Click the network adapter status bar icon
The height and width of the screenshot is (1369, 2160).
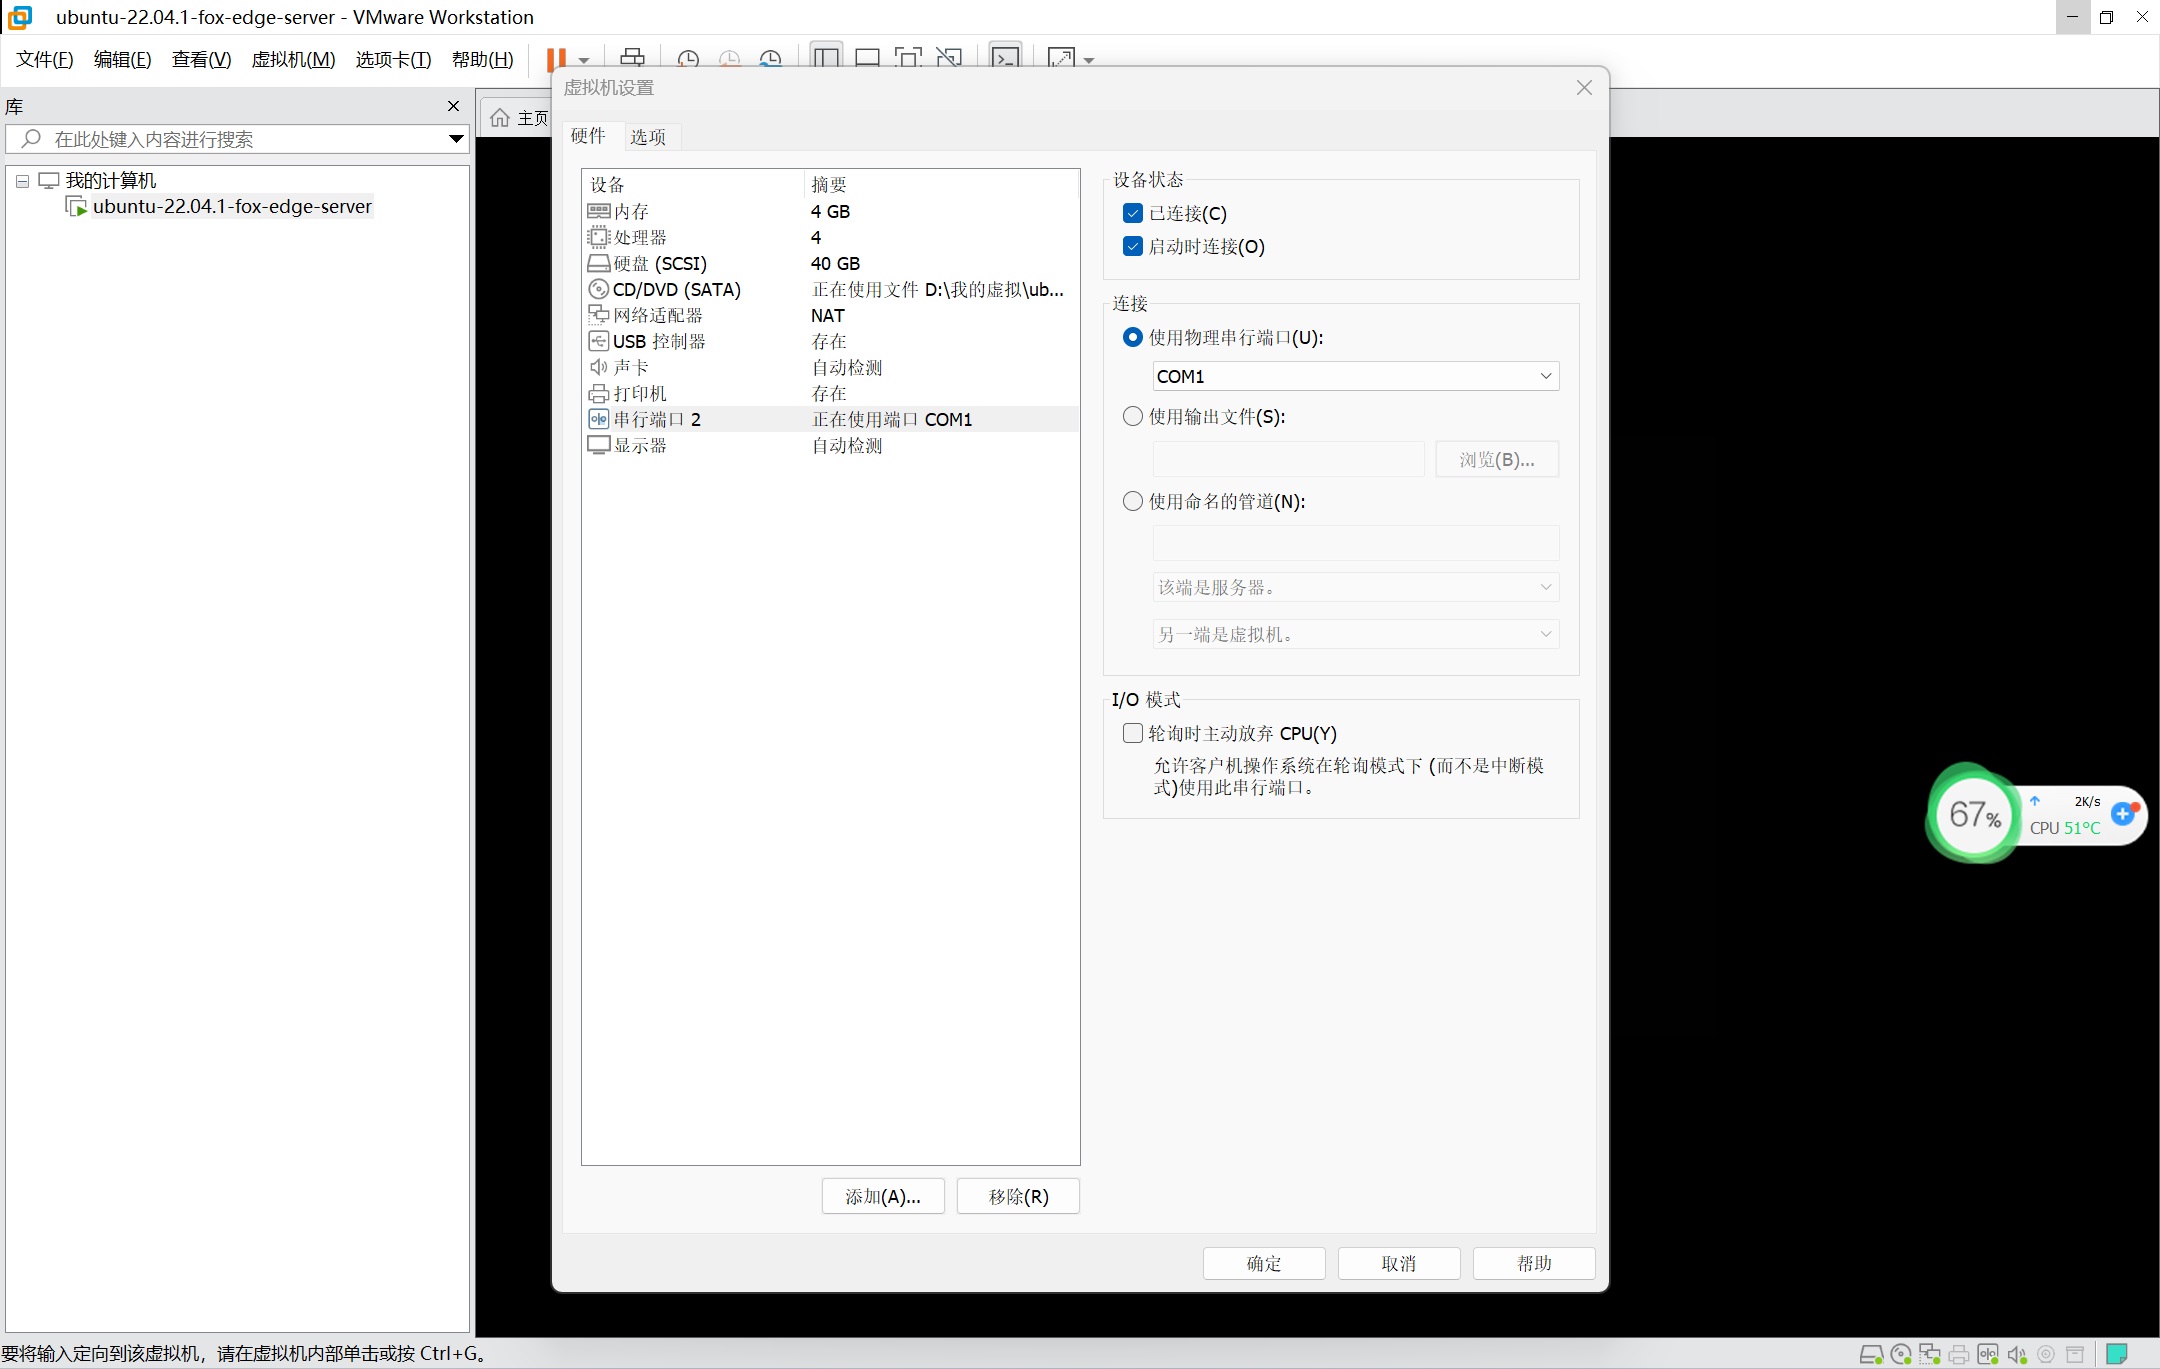pos(1929,1355)
